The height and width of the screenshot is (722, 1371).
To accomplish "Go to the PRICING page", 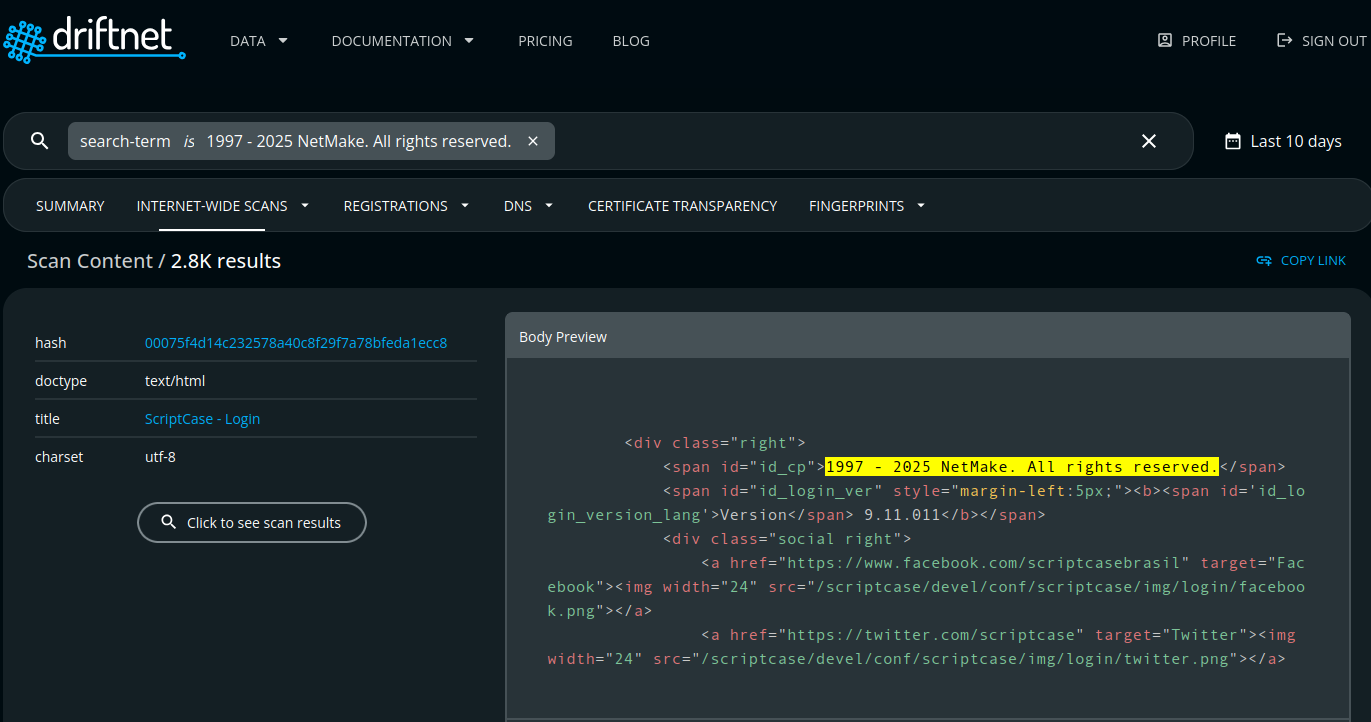I will tap(545, 40).
